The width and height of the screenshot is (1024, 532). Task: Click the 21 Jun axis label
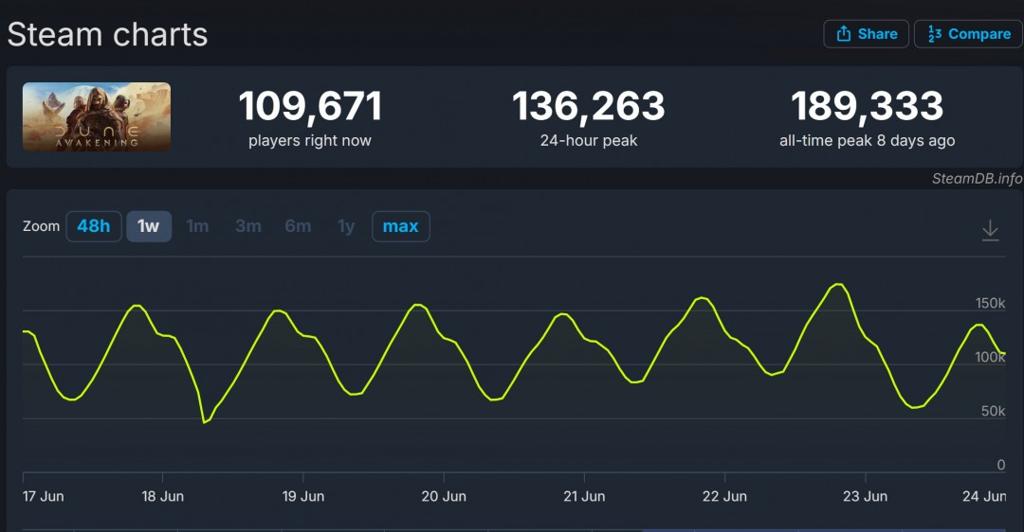[x=584, y=496]
